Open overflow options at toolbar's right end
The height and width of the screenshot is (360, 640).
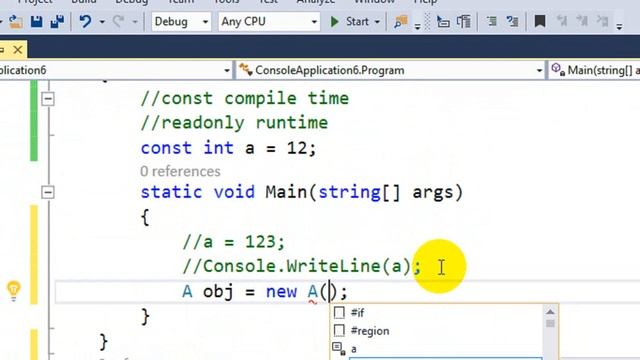(619, 27)
